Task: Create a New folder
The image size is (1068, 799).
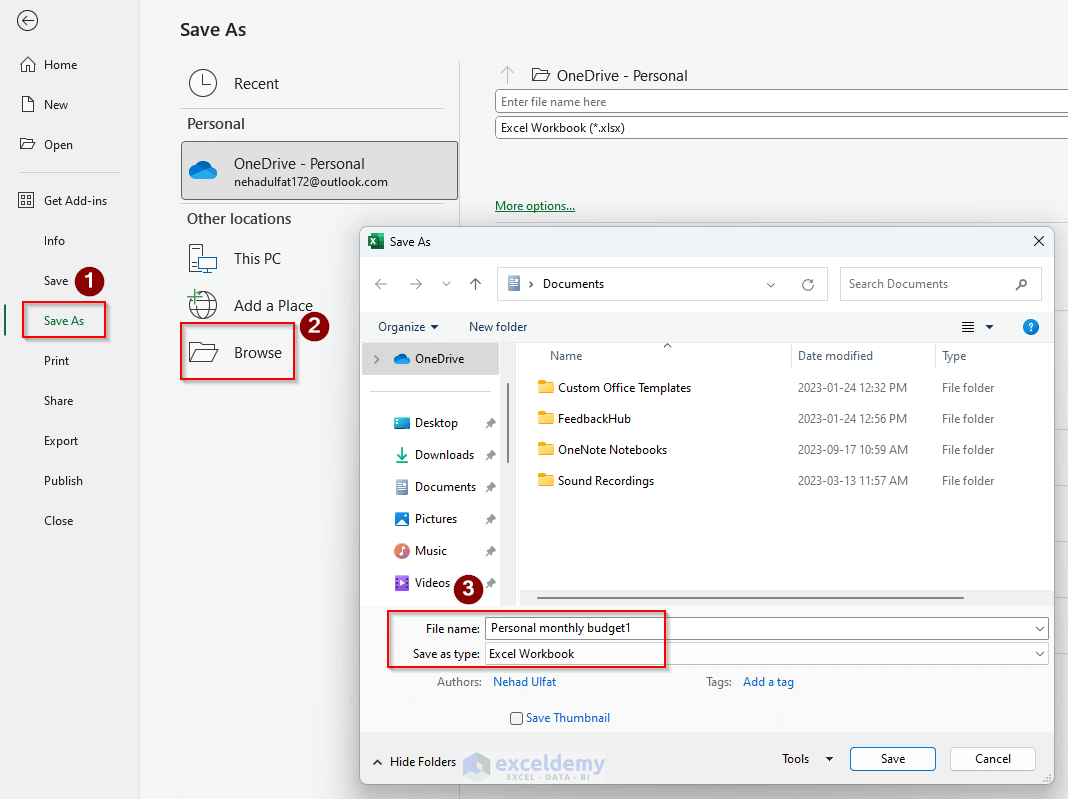Action: click(498, 327)
